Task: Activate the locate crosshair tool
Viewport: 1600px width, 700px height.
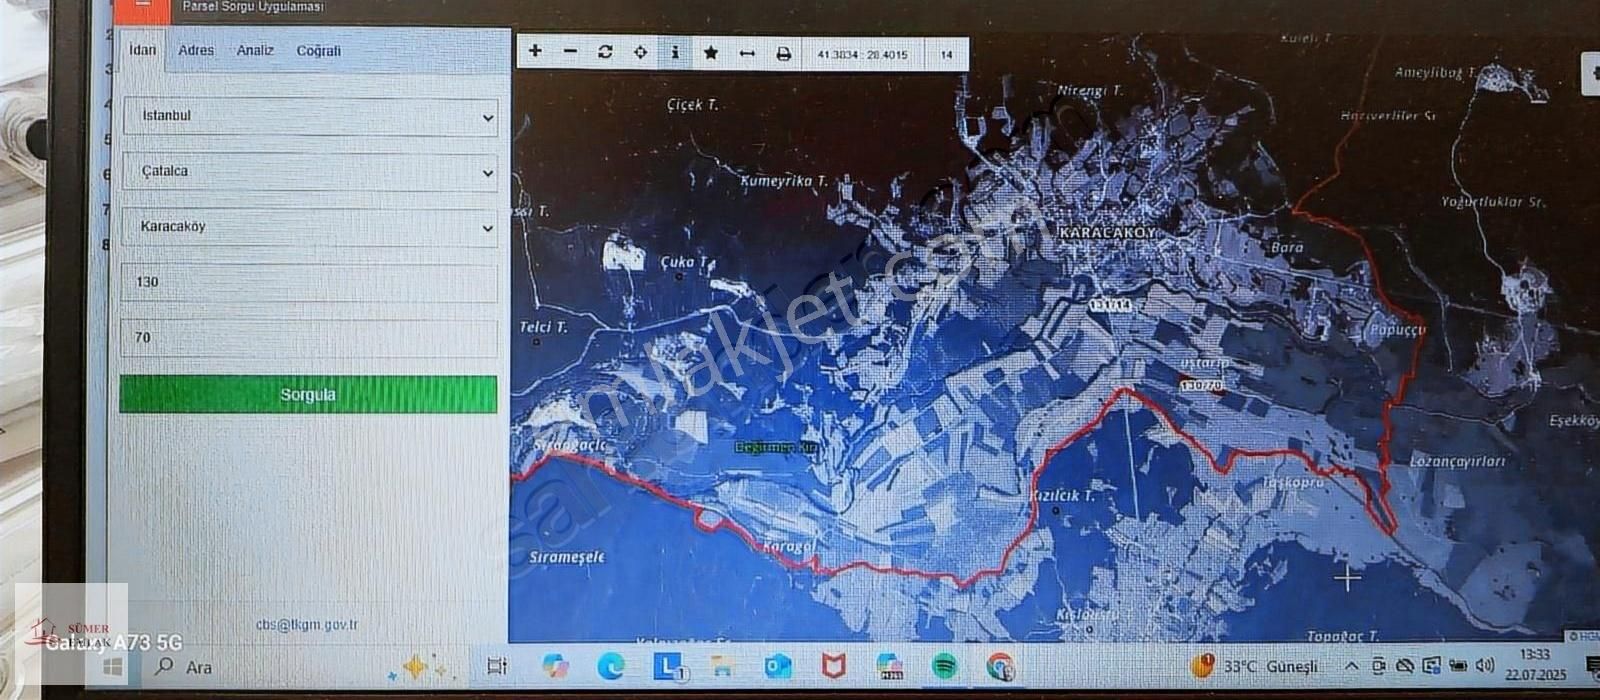Action: point(640,53)
